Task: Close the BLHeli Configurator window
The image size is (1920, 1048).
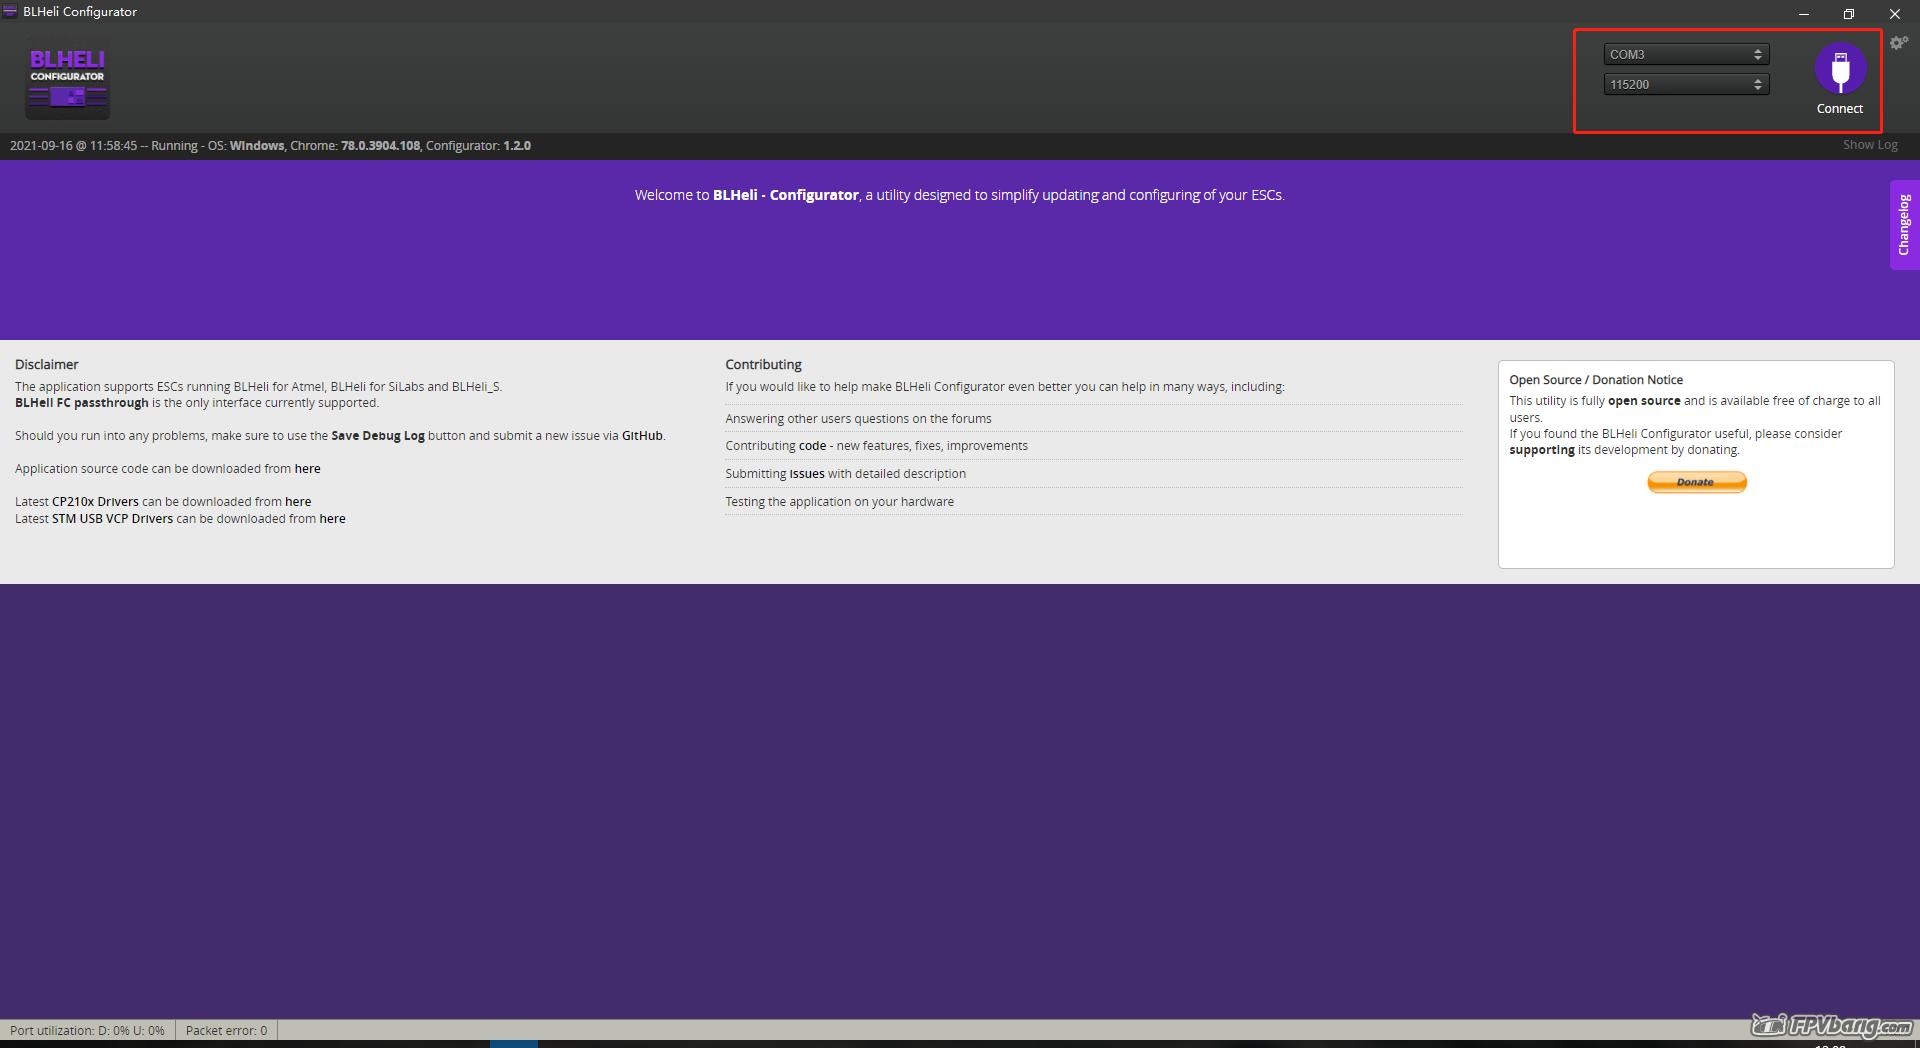Action: tap(1895, 13)
